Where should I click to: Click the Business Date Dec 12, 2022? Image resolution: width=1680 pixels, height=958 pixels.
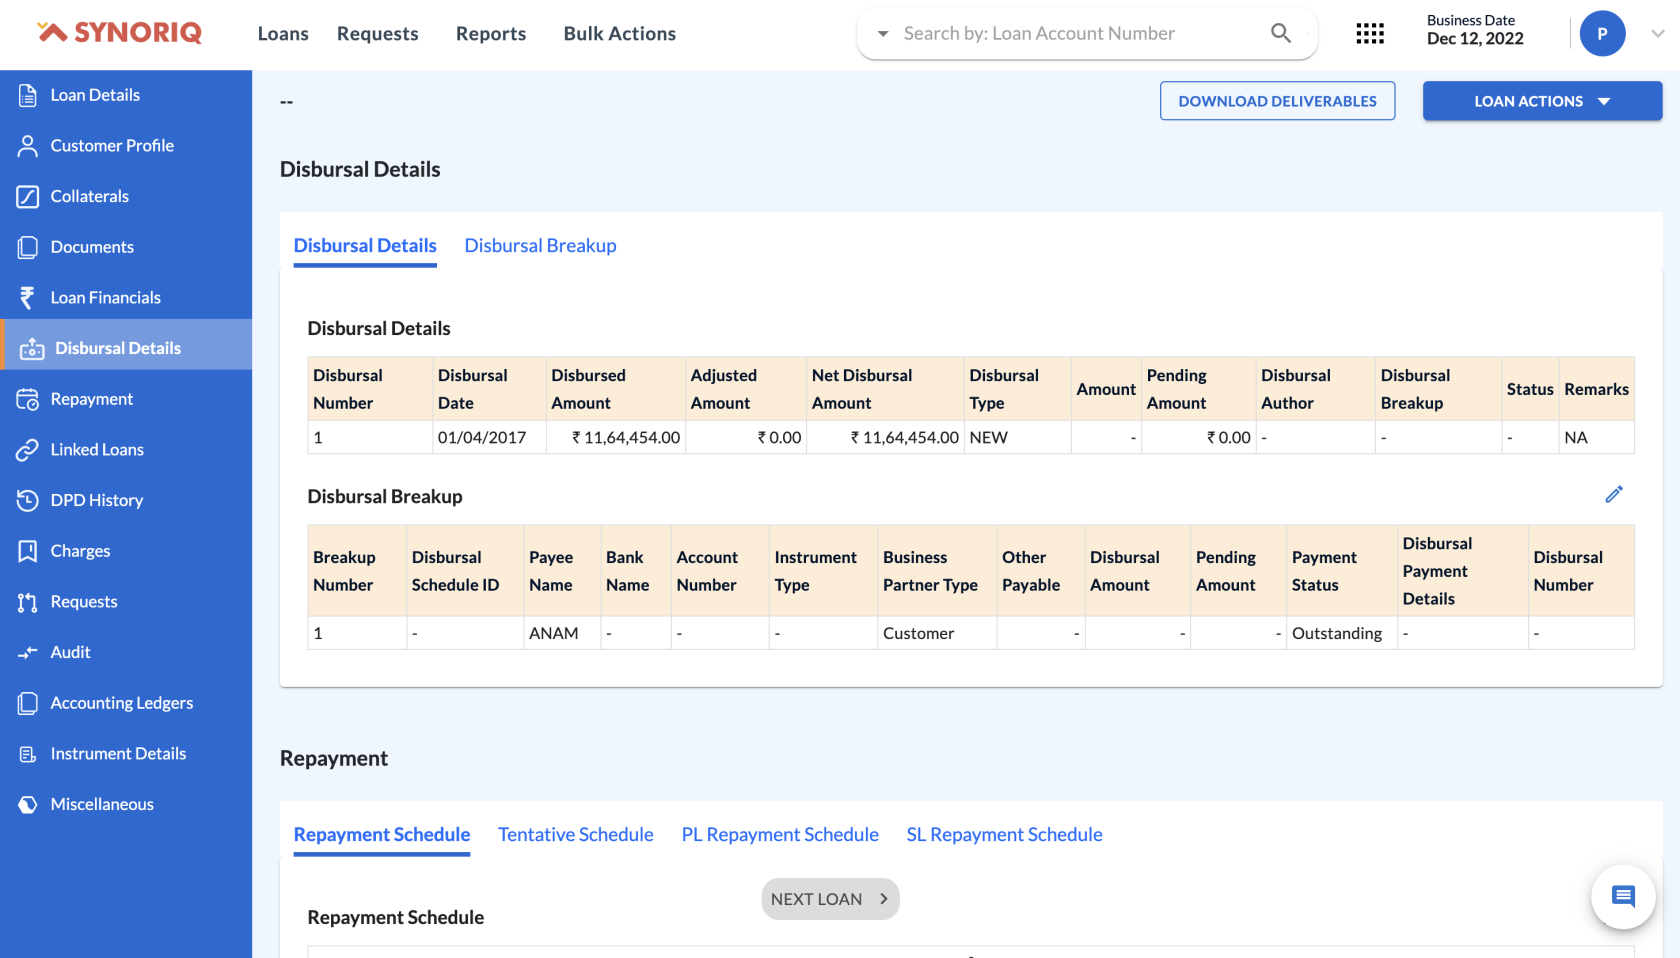coord(1475,30)
